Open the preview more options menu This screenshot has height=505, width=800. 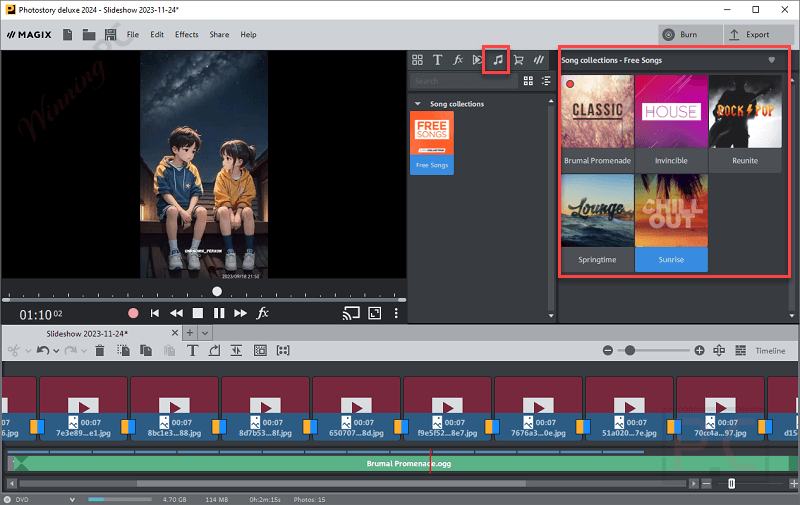(x=396, y=313)
